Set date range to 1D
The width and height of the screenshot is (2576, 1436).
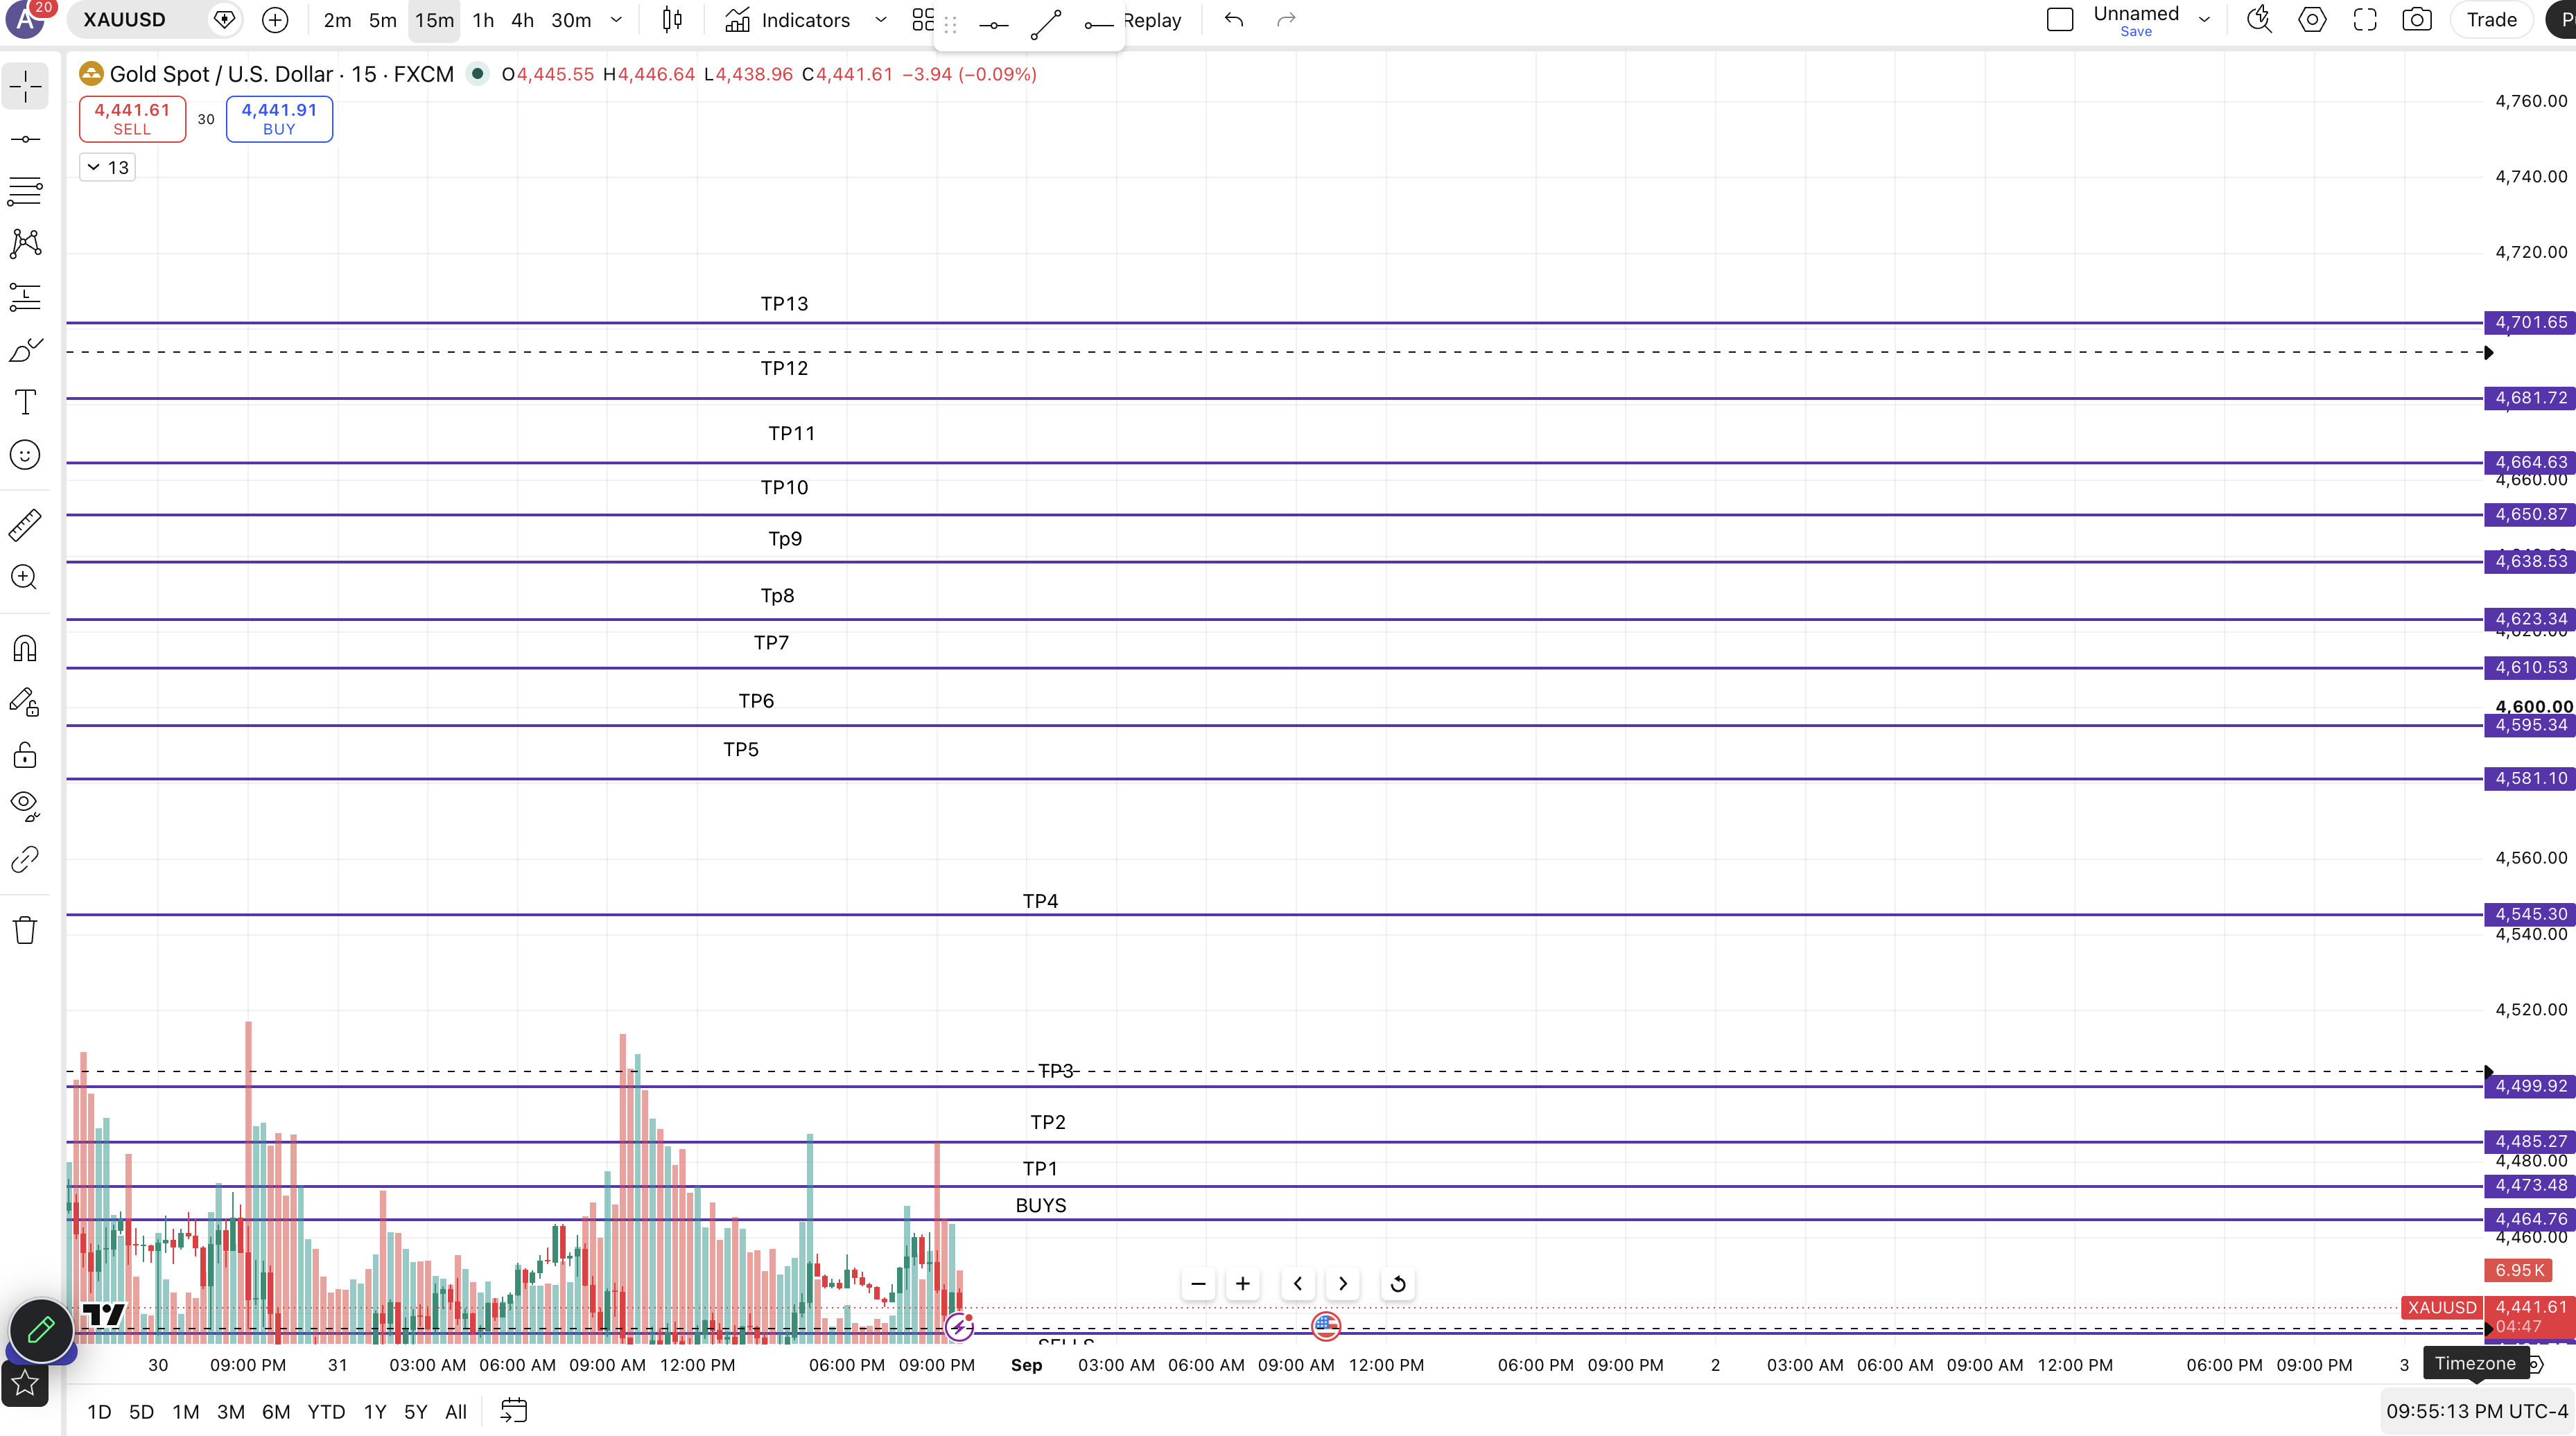pyautogui.click(x=99, y=1412)
